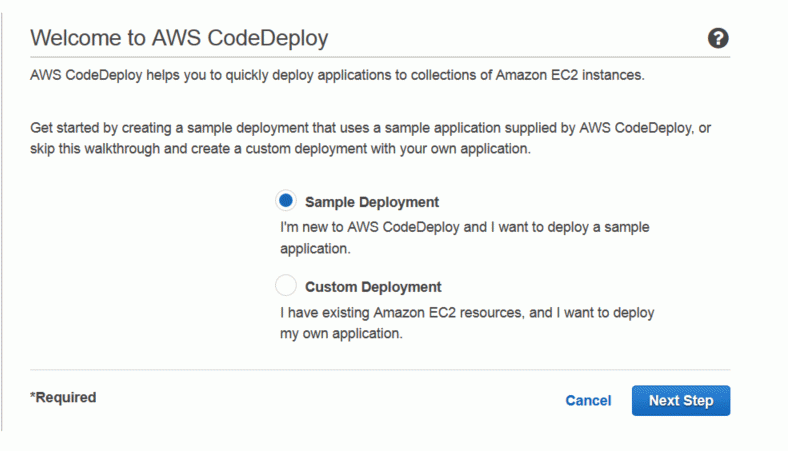Select the Sample Deployment radio button
788x451 pixels.
click(x=286, y=201)
